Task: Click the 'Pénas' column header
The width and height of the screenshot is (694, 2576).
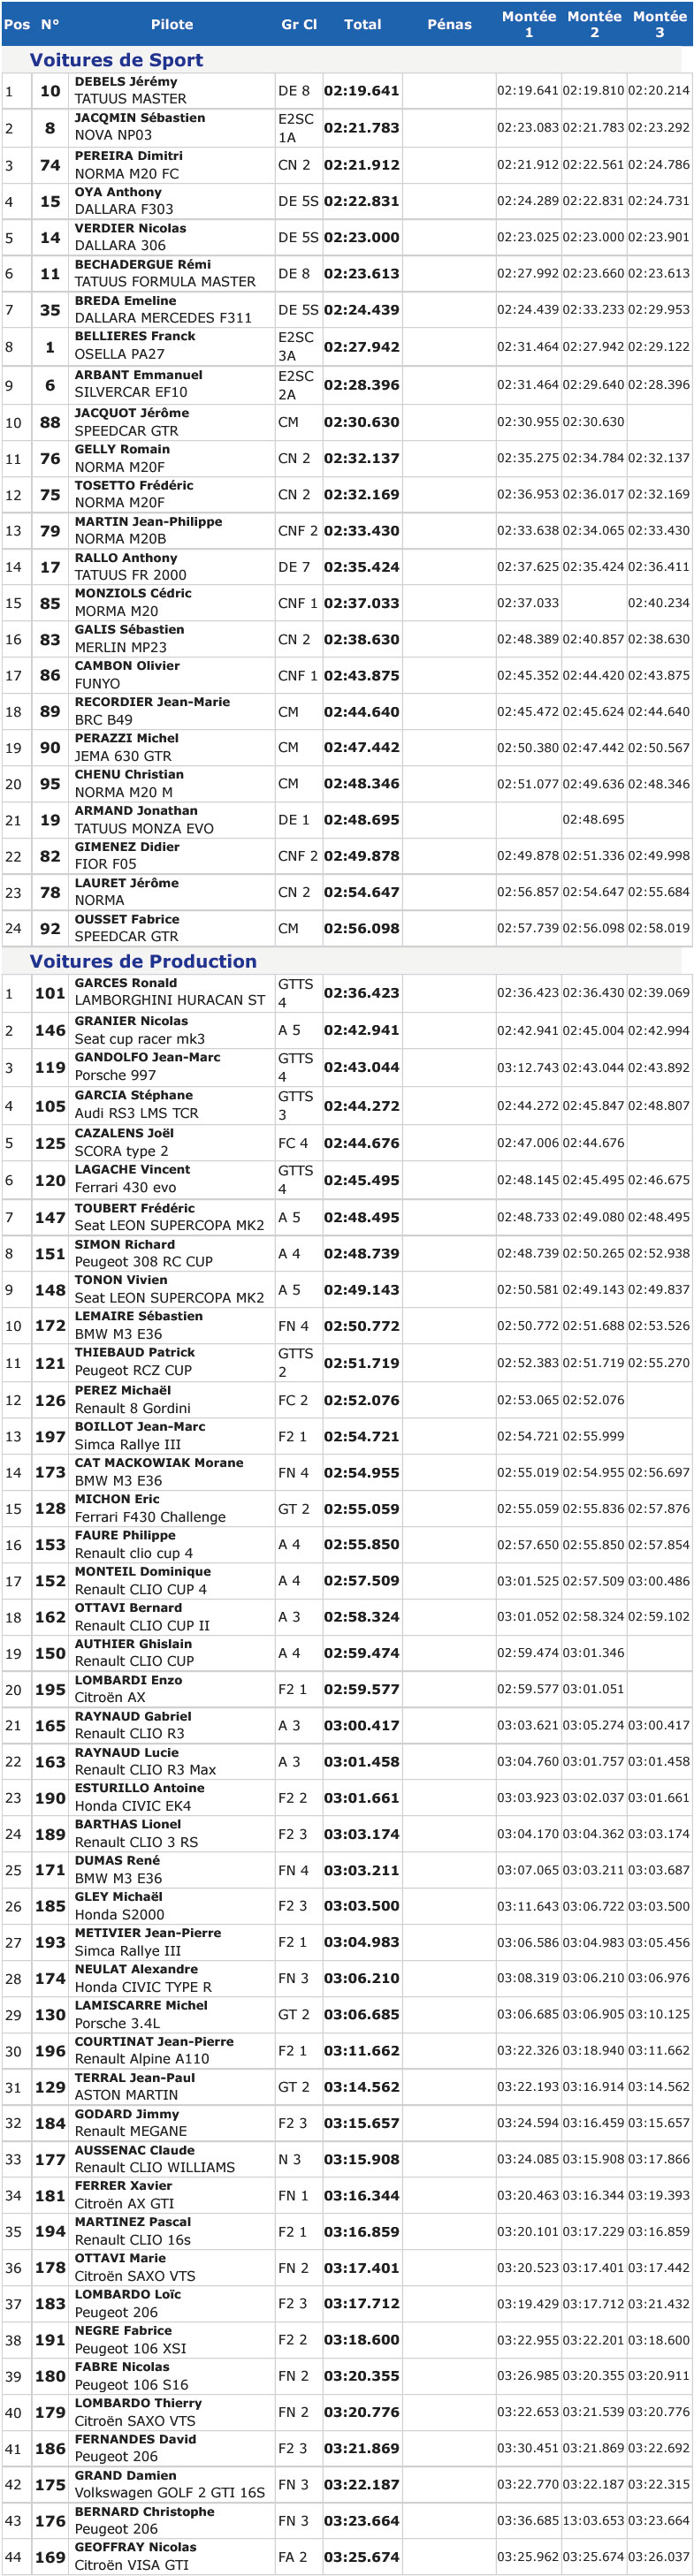Action: [x=449, y=24]
